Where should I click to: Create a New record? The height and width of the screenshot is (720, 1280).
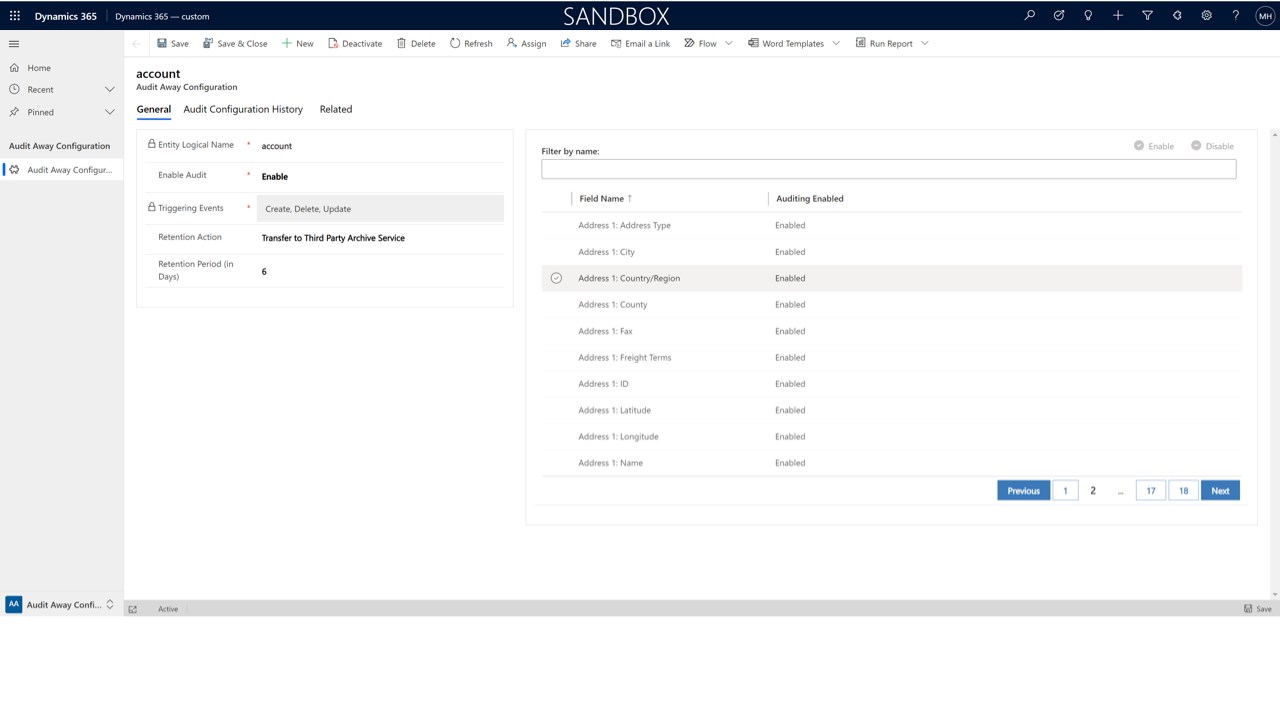(x=297, y=44)
